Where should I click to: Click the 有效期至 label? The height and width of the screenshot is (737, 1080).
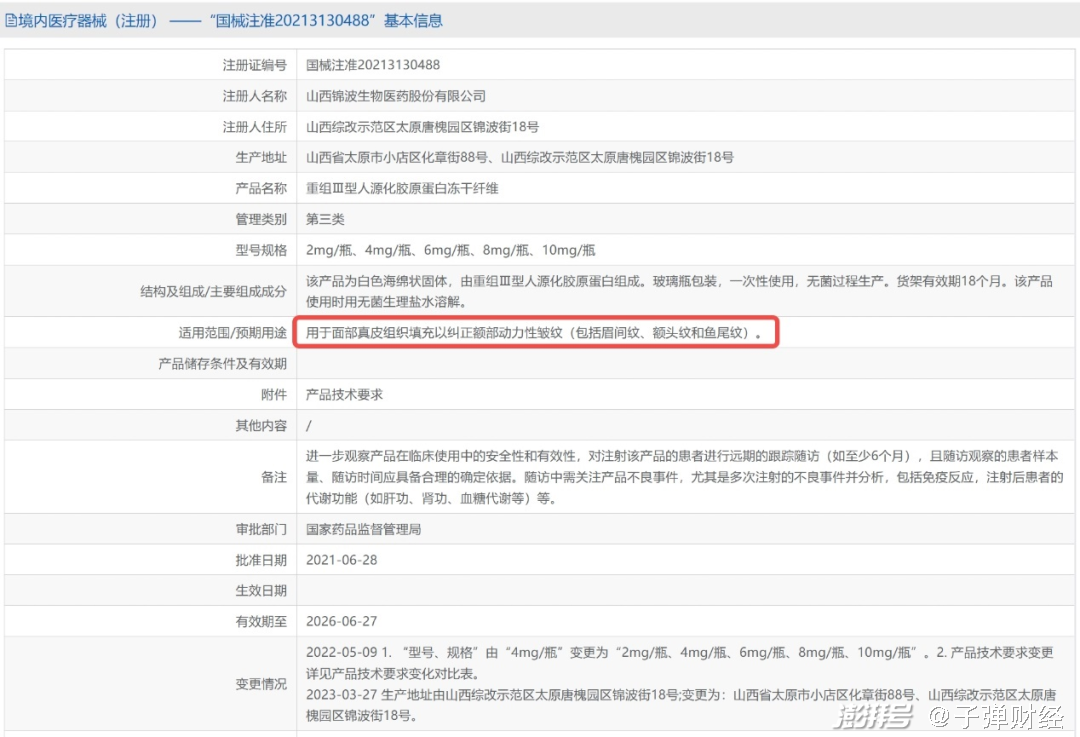[260, 621]
